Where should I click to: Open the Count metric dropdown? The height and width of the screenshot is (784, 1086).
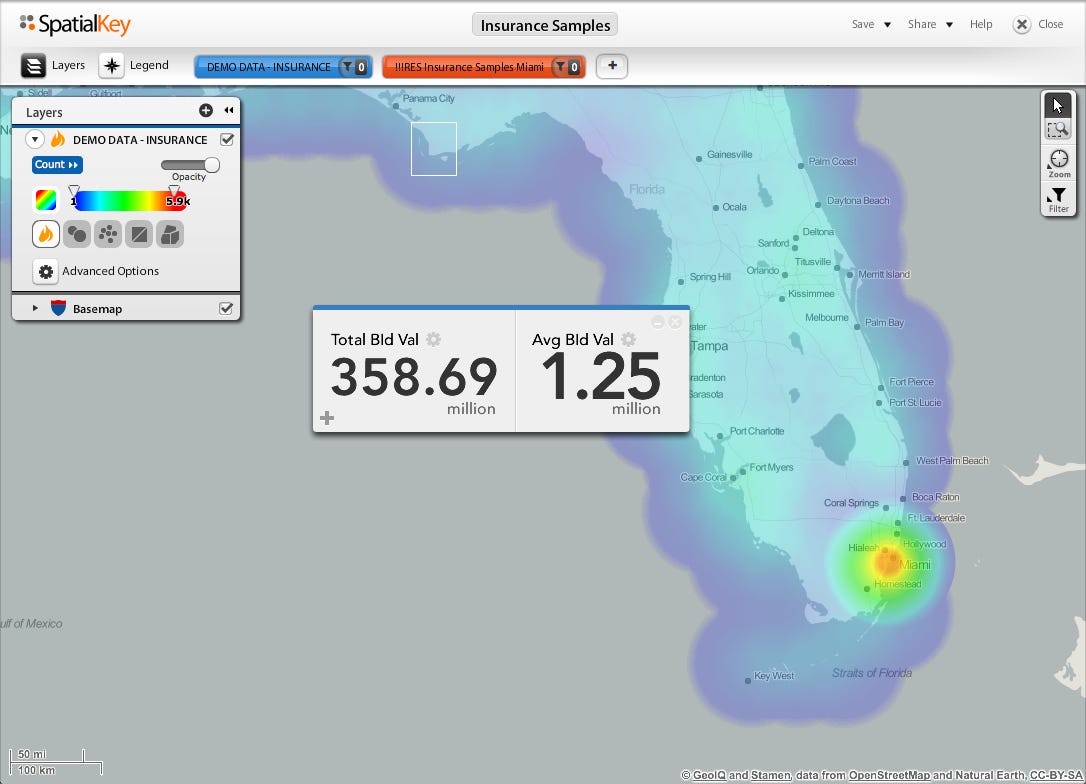point(57,165)
